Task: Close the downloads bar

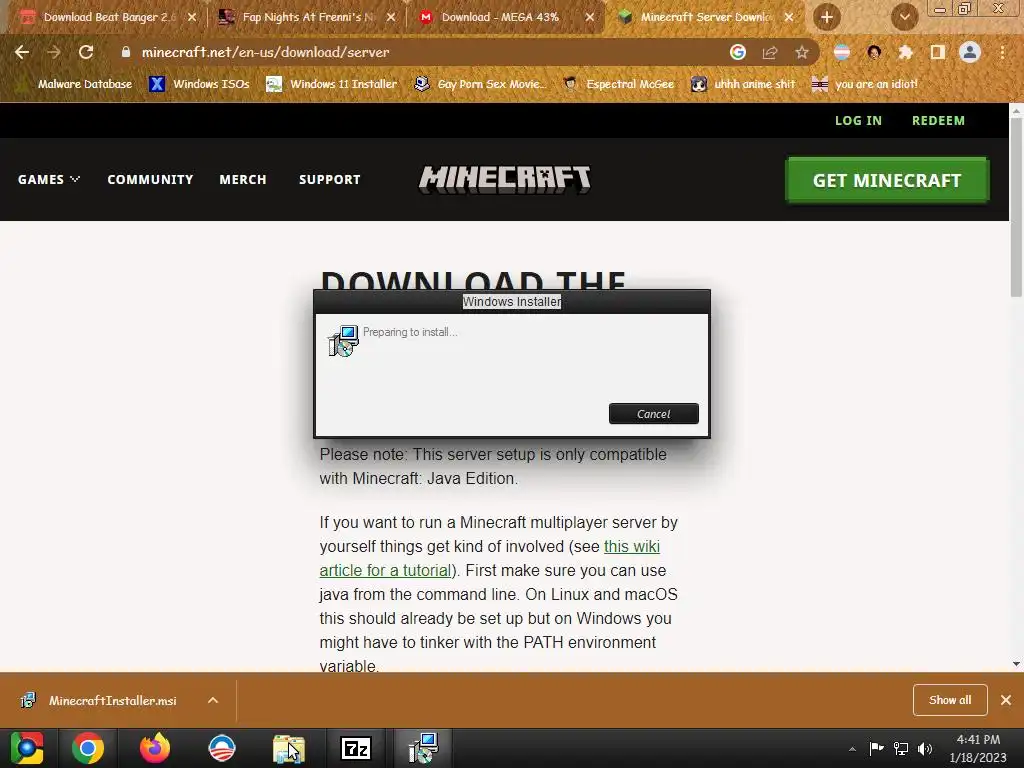Action: click(x=1006, y=700)
